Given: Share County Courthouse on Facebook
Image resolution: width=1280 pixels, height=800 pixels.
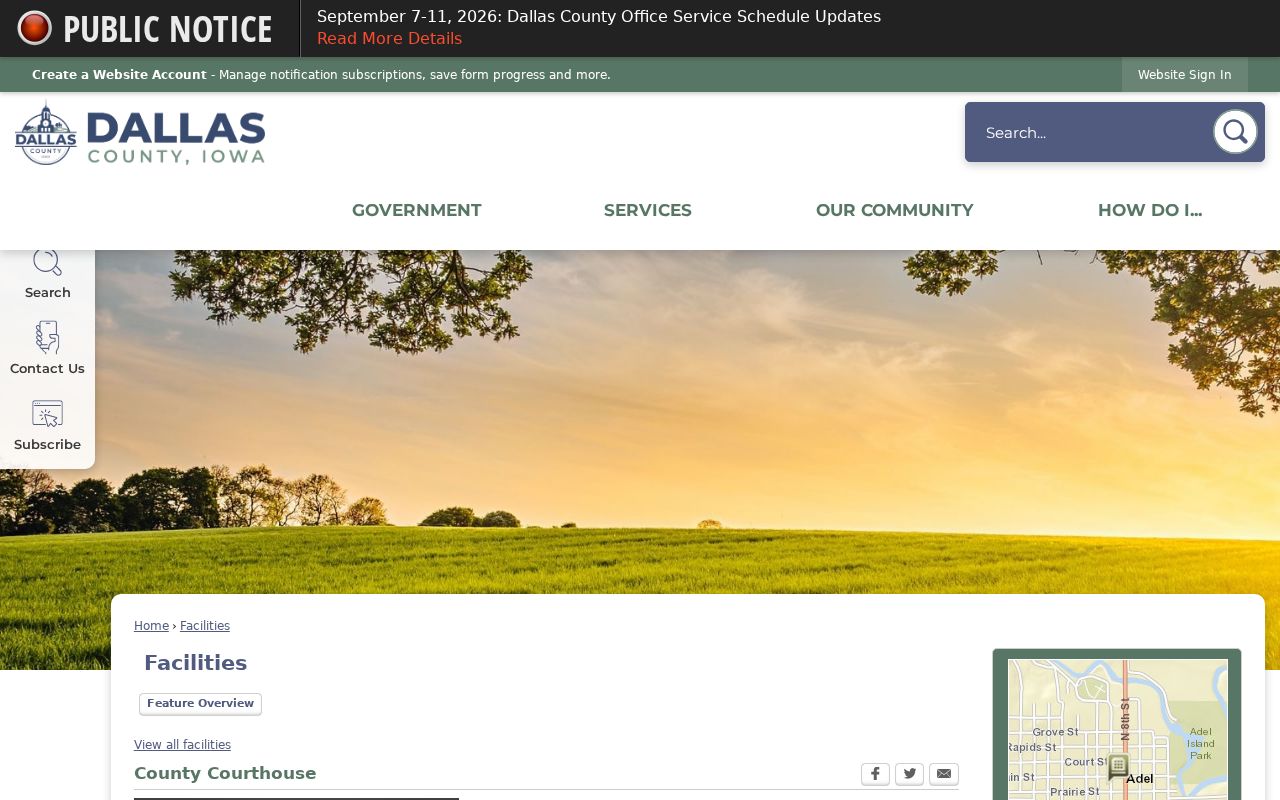Looking at the screenshot, I should coord(875,774).
